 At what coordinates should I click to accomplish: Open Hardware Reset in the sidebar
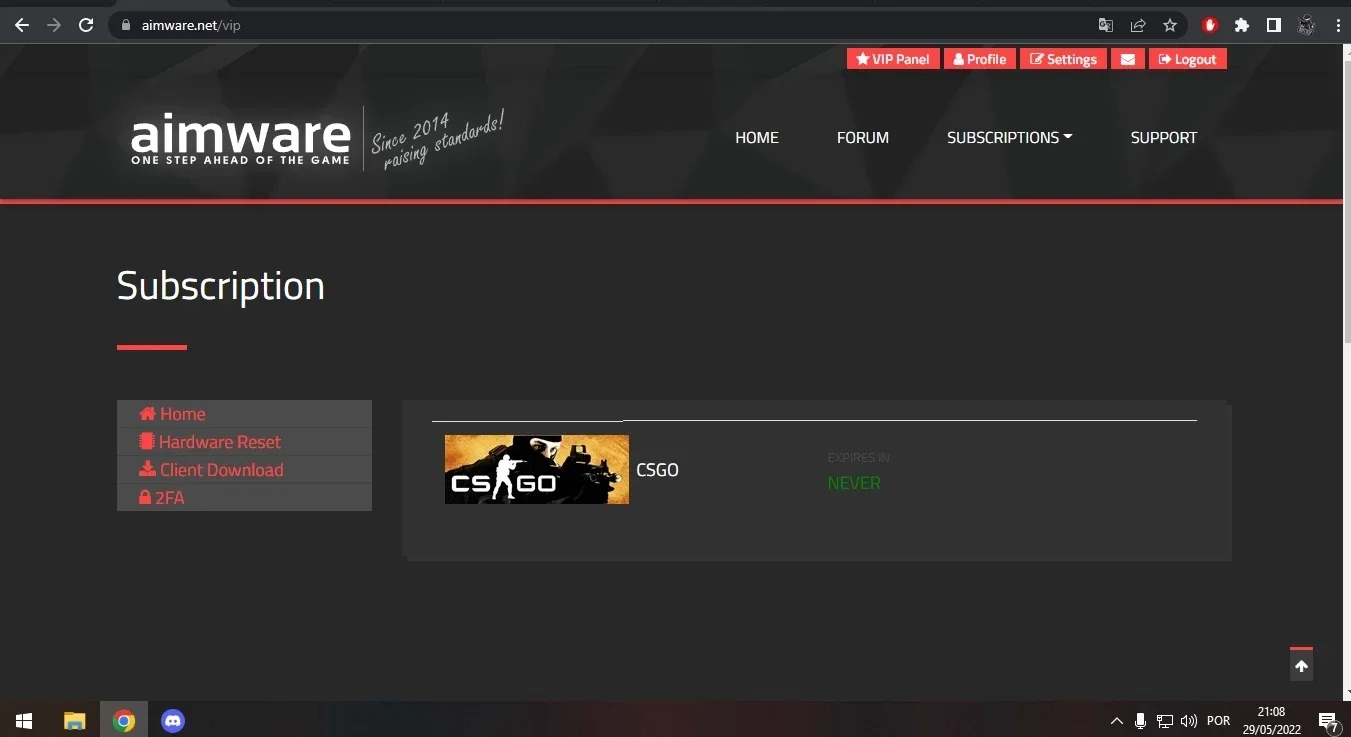tap(244, 442)
